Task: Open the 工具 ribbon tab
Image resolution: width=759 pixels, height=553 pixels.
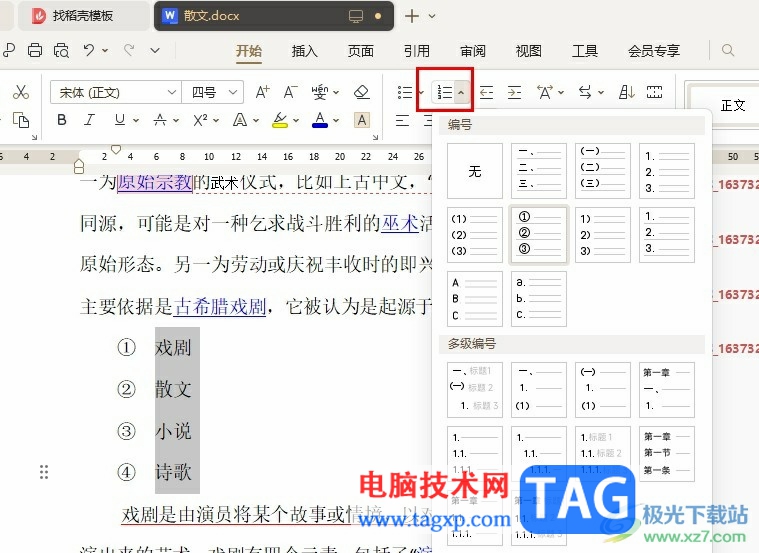Action: 585,50
